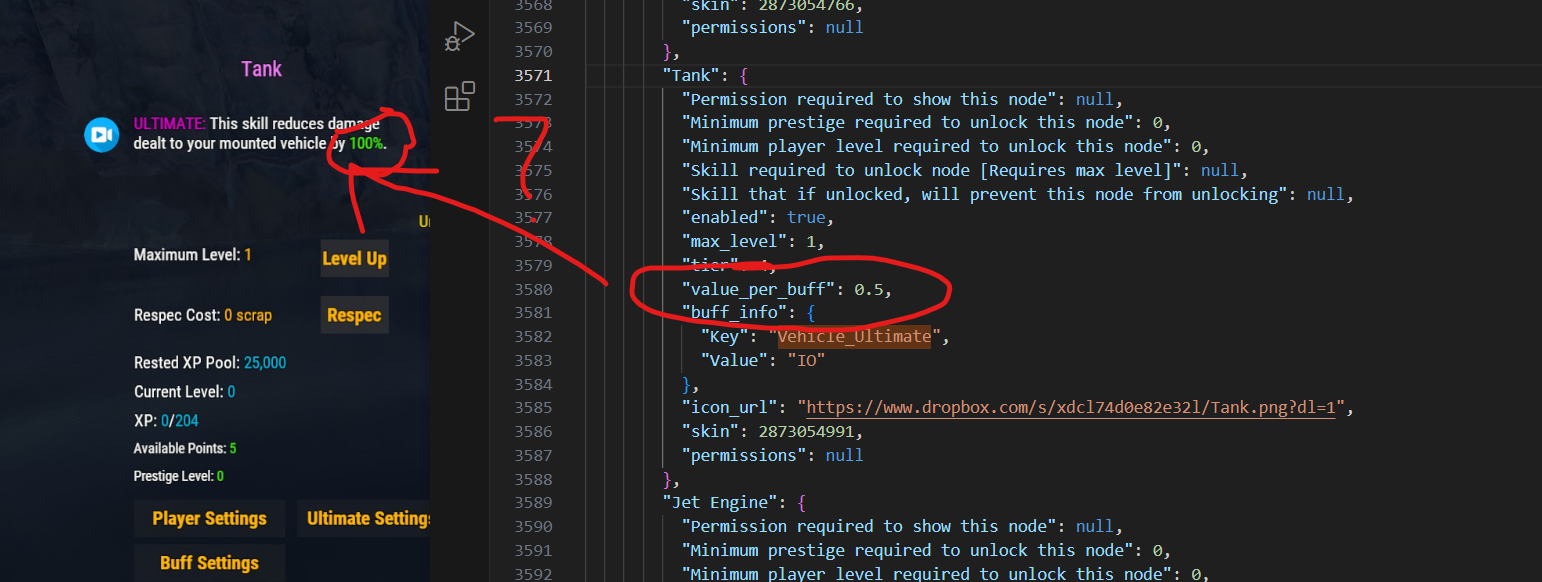
Task: Click line number 3589 beside Jet Engine
Action: tap(533, 503)
